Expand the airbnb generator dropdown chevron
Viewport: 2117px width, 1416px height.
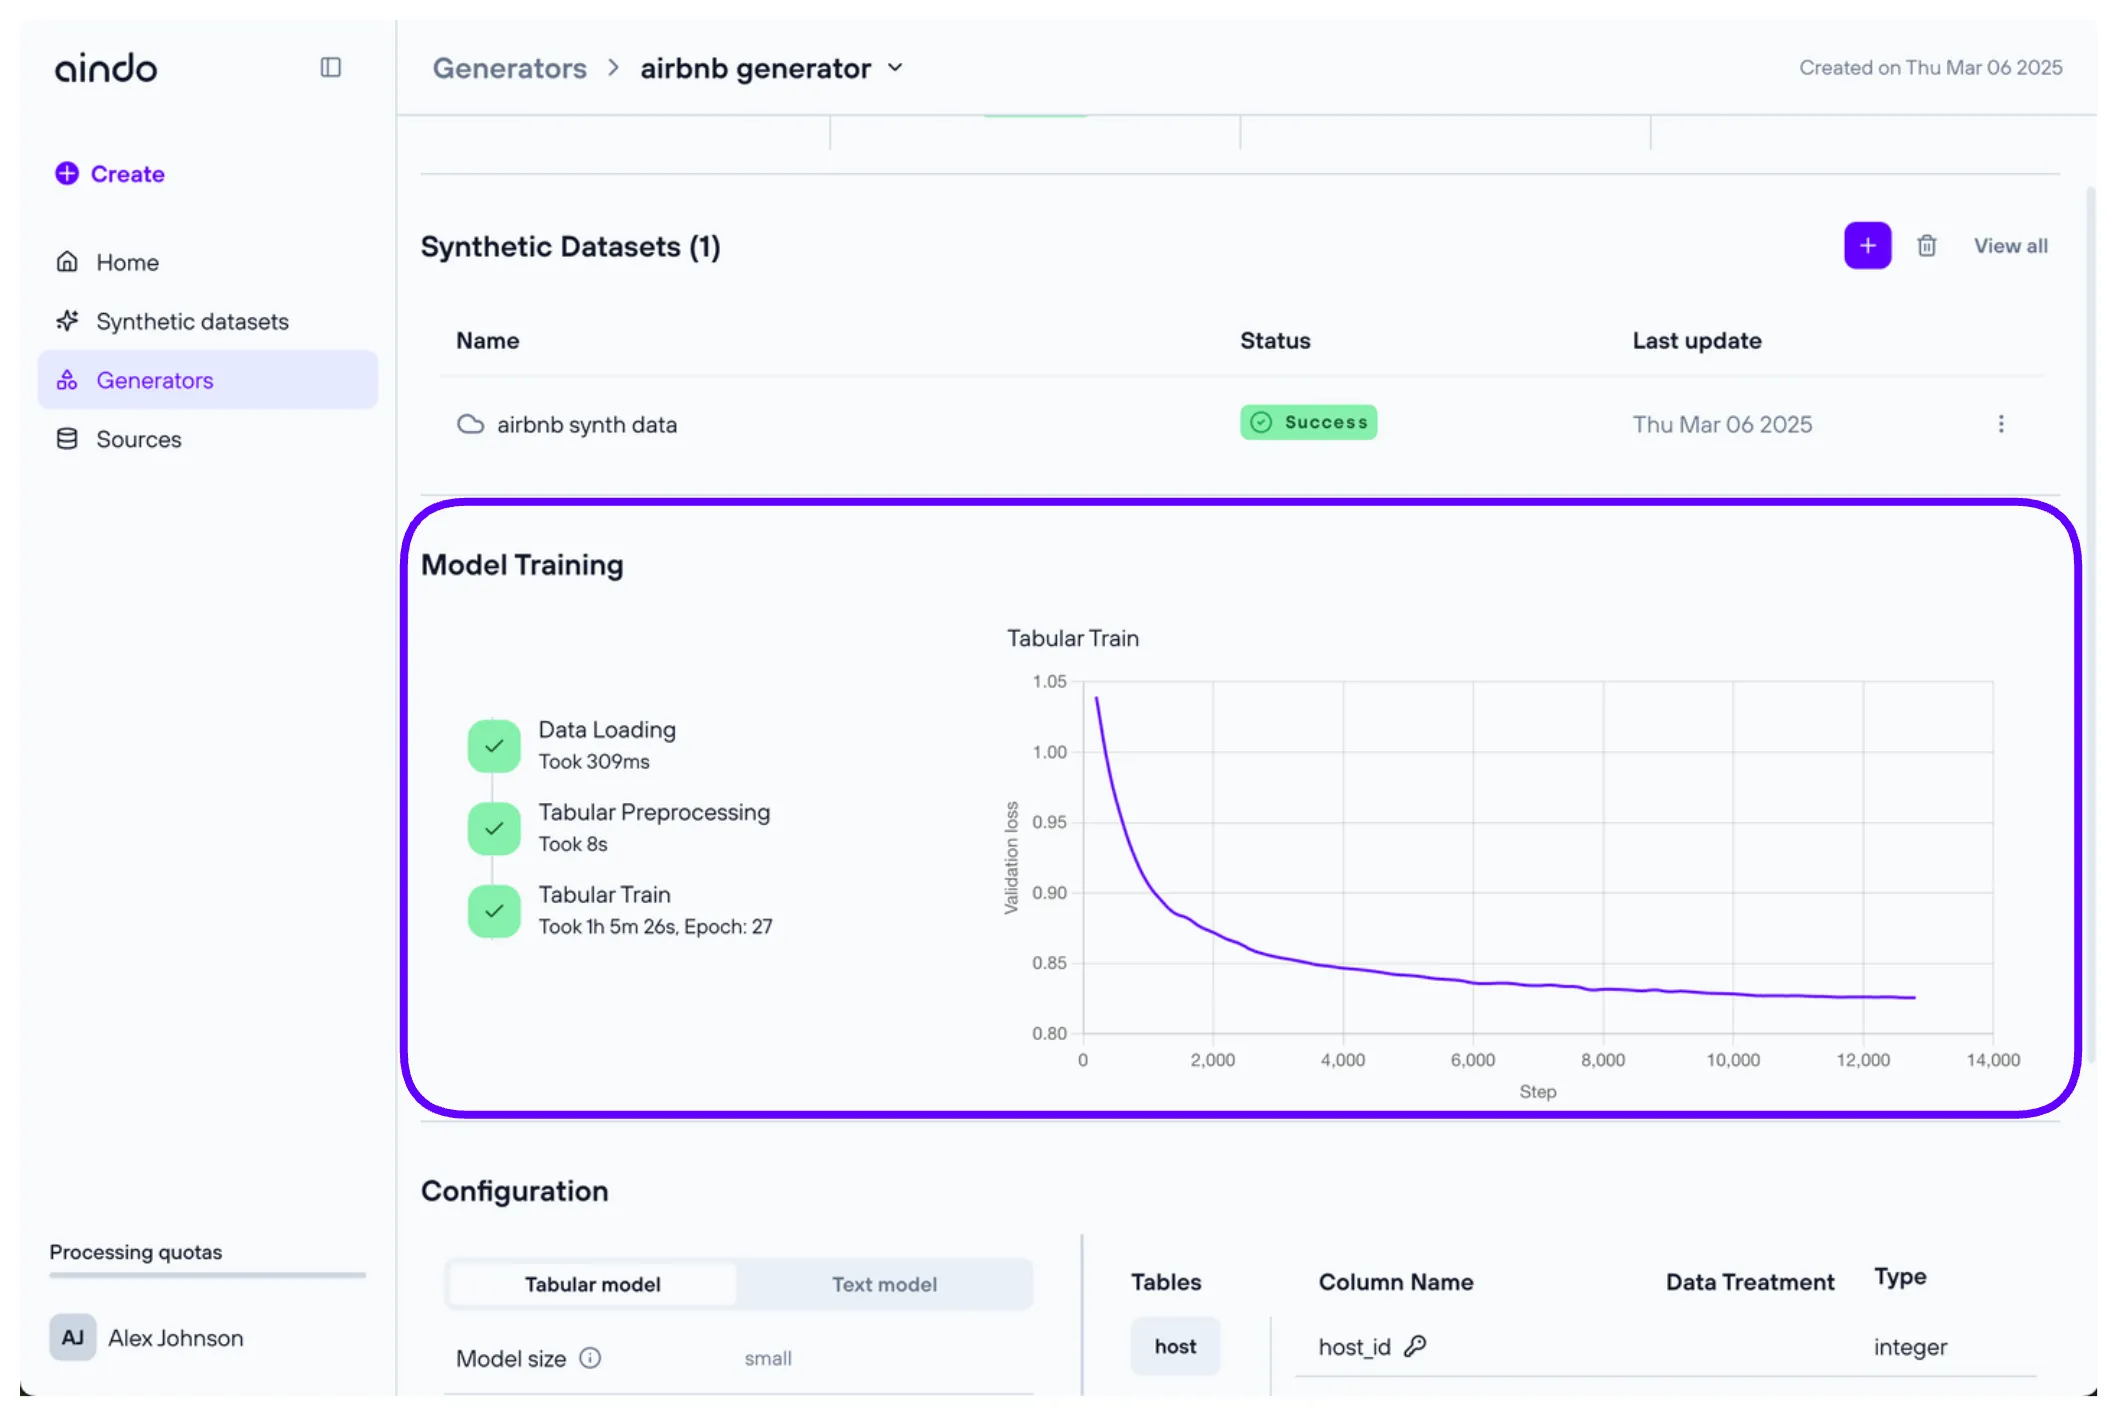[x=895, y=68]
